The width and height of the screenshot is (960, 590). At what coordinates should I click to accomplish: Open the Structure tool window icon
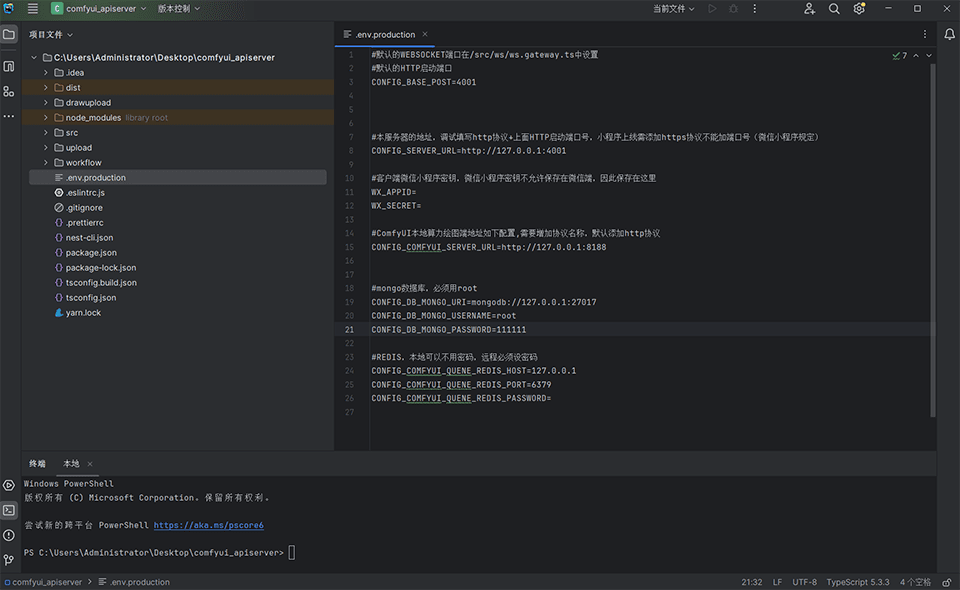point(9,91)
